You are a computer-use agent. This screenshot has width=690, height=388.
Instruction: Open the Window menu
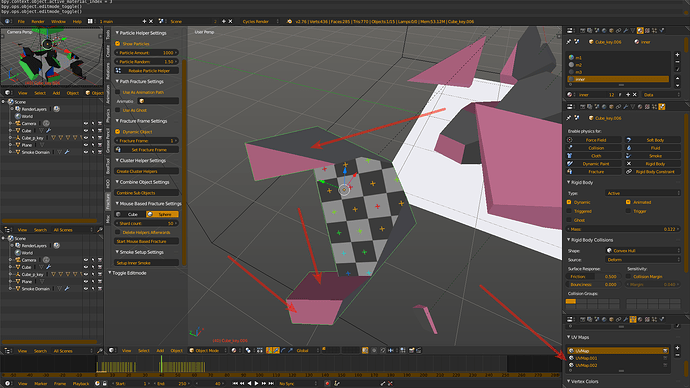[x=58, y=21]
